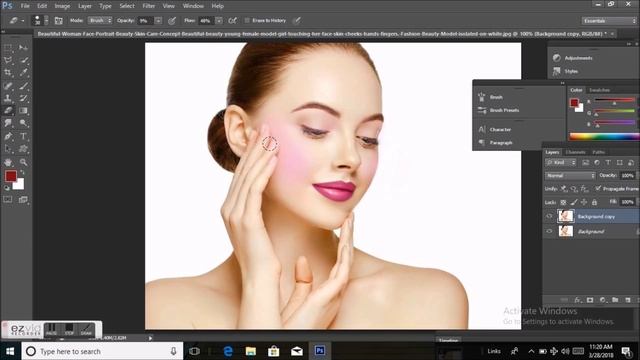Image resolution: width=640 pixels, height=360 pixels.
Task: Open the Filter menu
Action: [149, 6]
